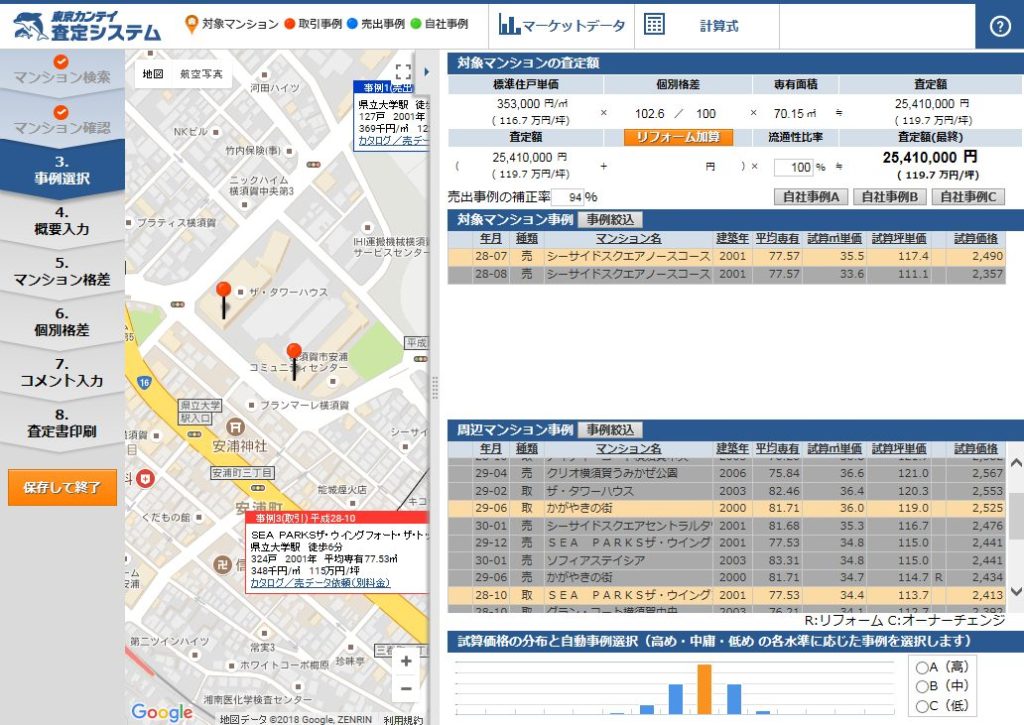Select radio option A (高)

pos(921,667)
